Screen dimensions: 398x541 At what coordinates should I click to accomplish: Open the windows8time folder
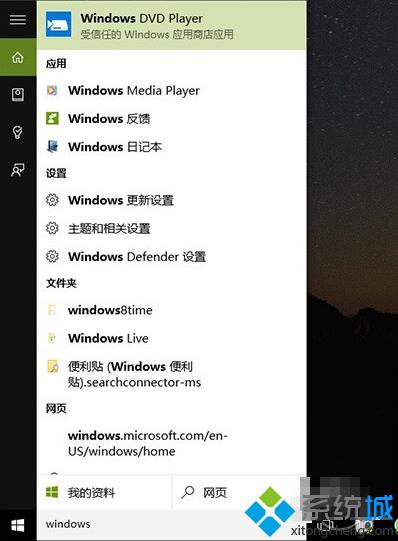[171, 310]
